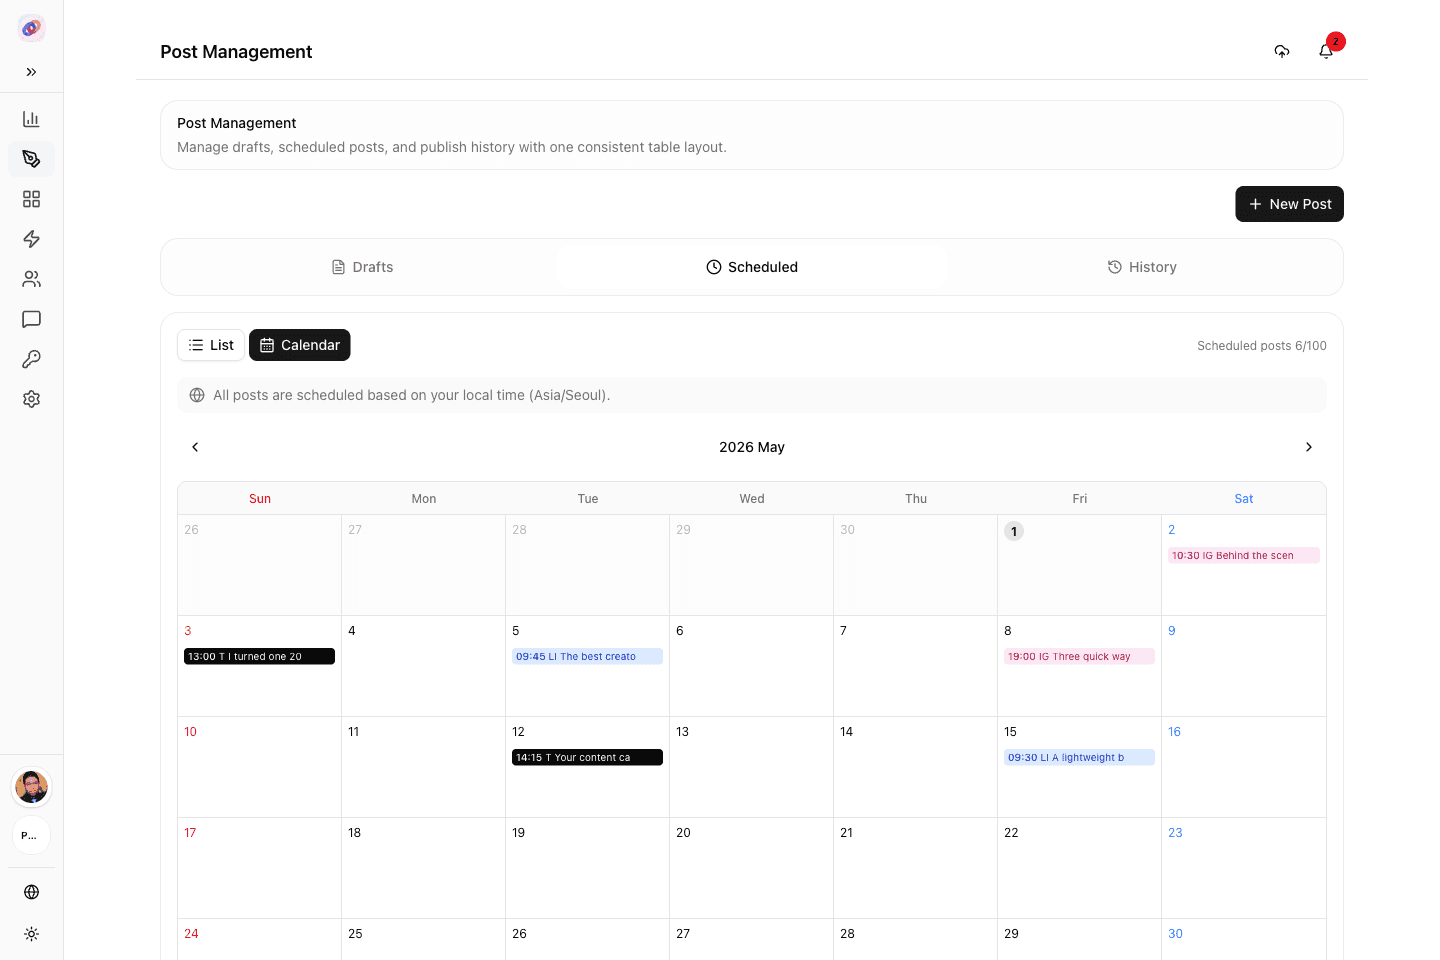Switch to the Drafts tab

point(362,267)
